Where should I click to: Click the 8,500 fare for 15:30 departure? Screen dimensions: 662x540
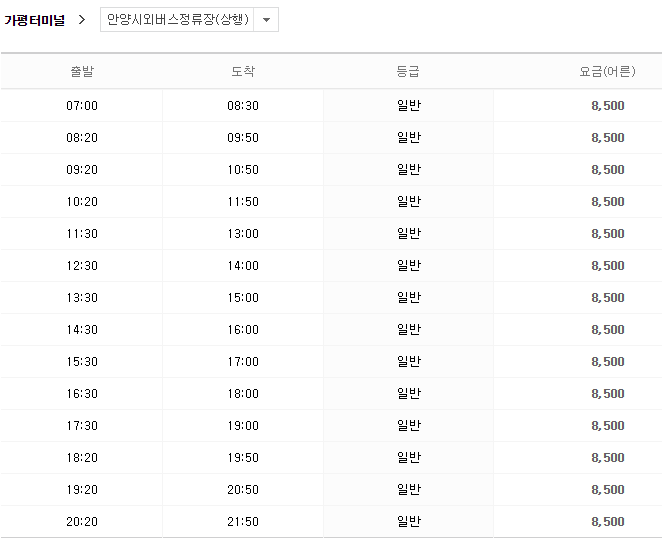[x=608, y=362]
